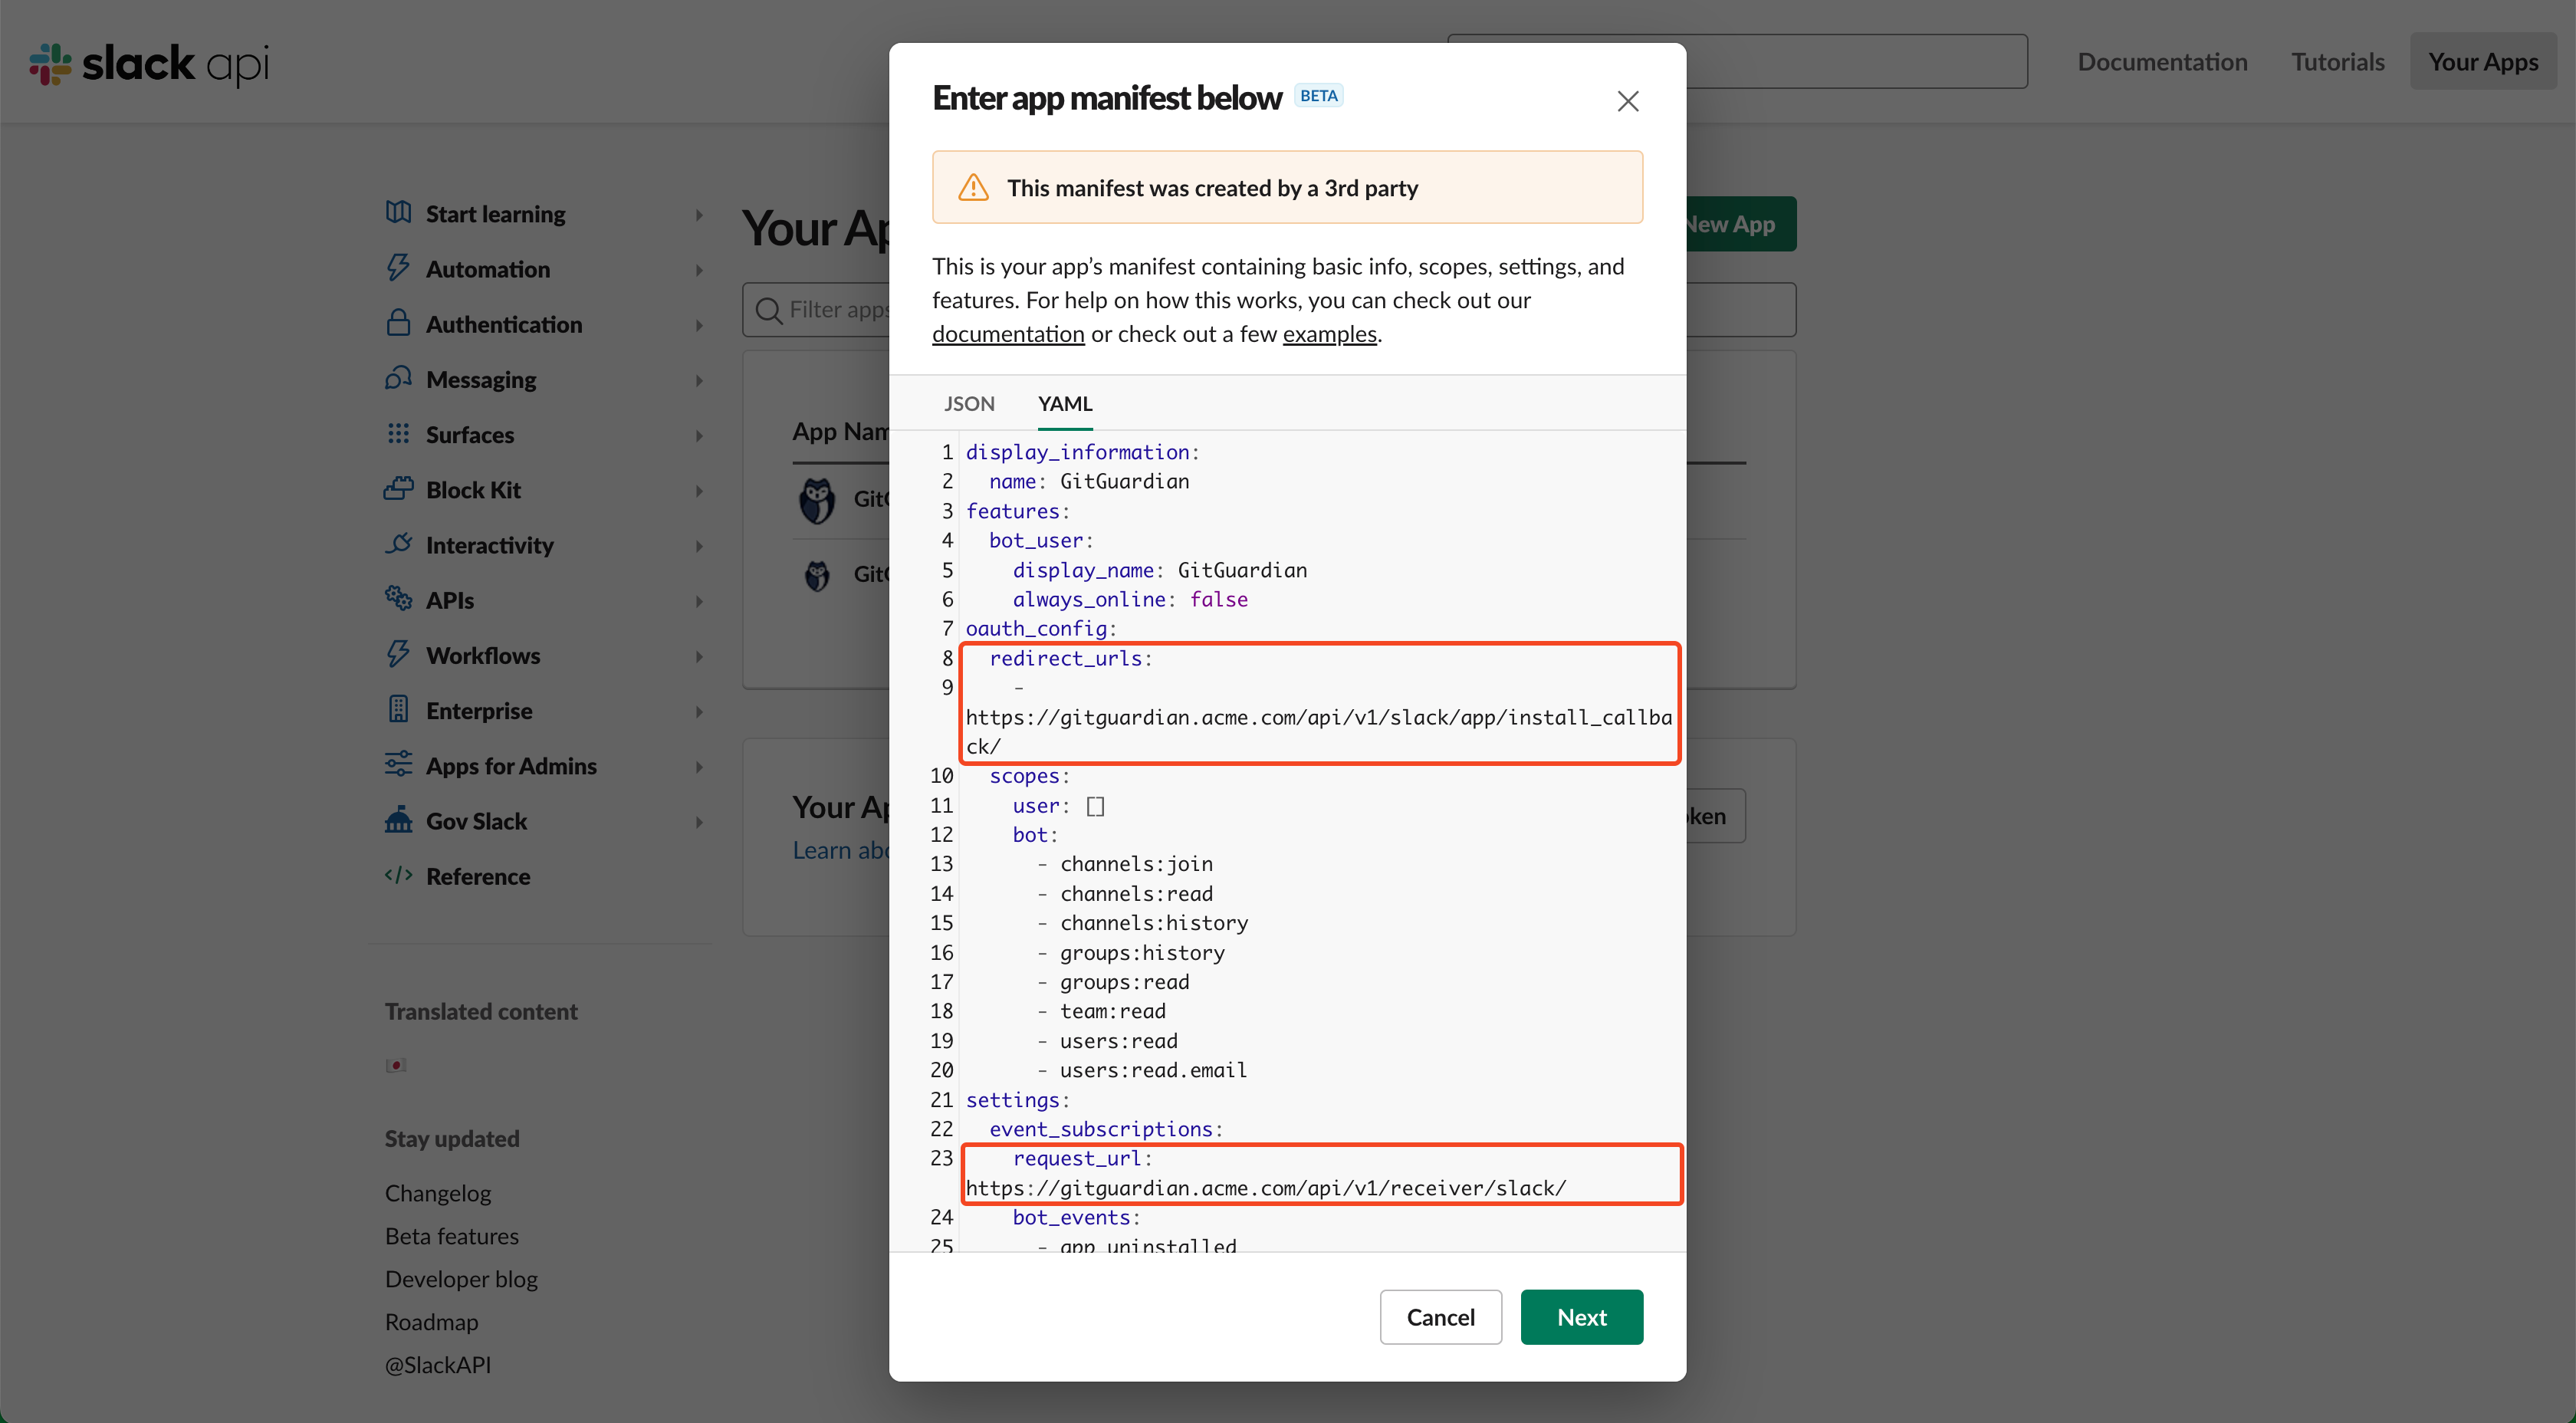Viewport: 2576px width, 1423px height.
Task: Click the second GitGuardian owl app icon
Action: (x=817, y=575)
